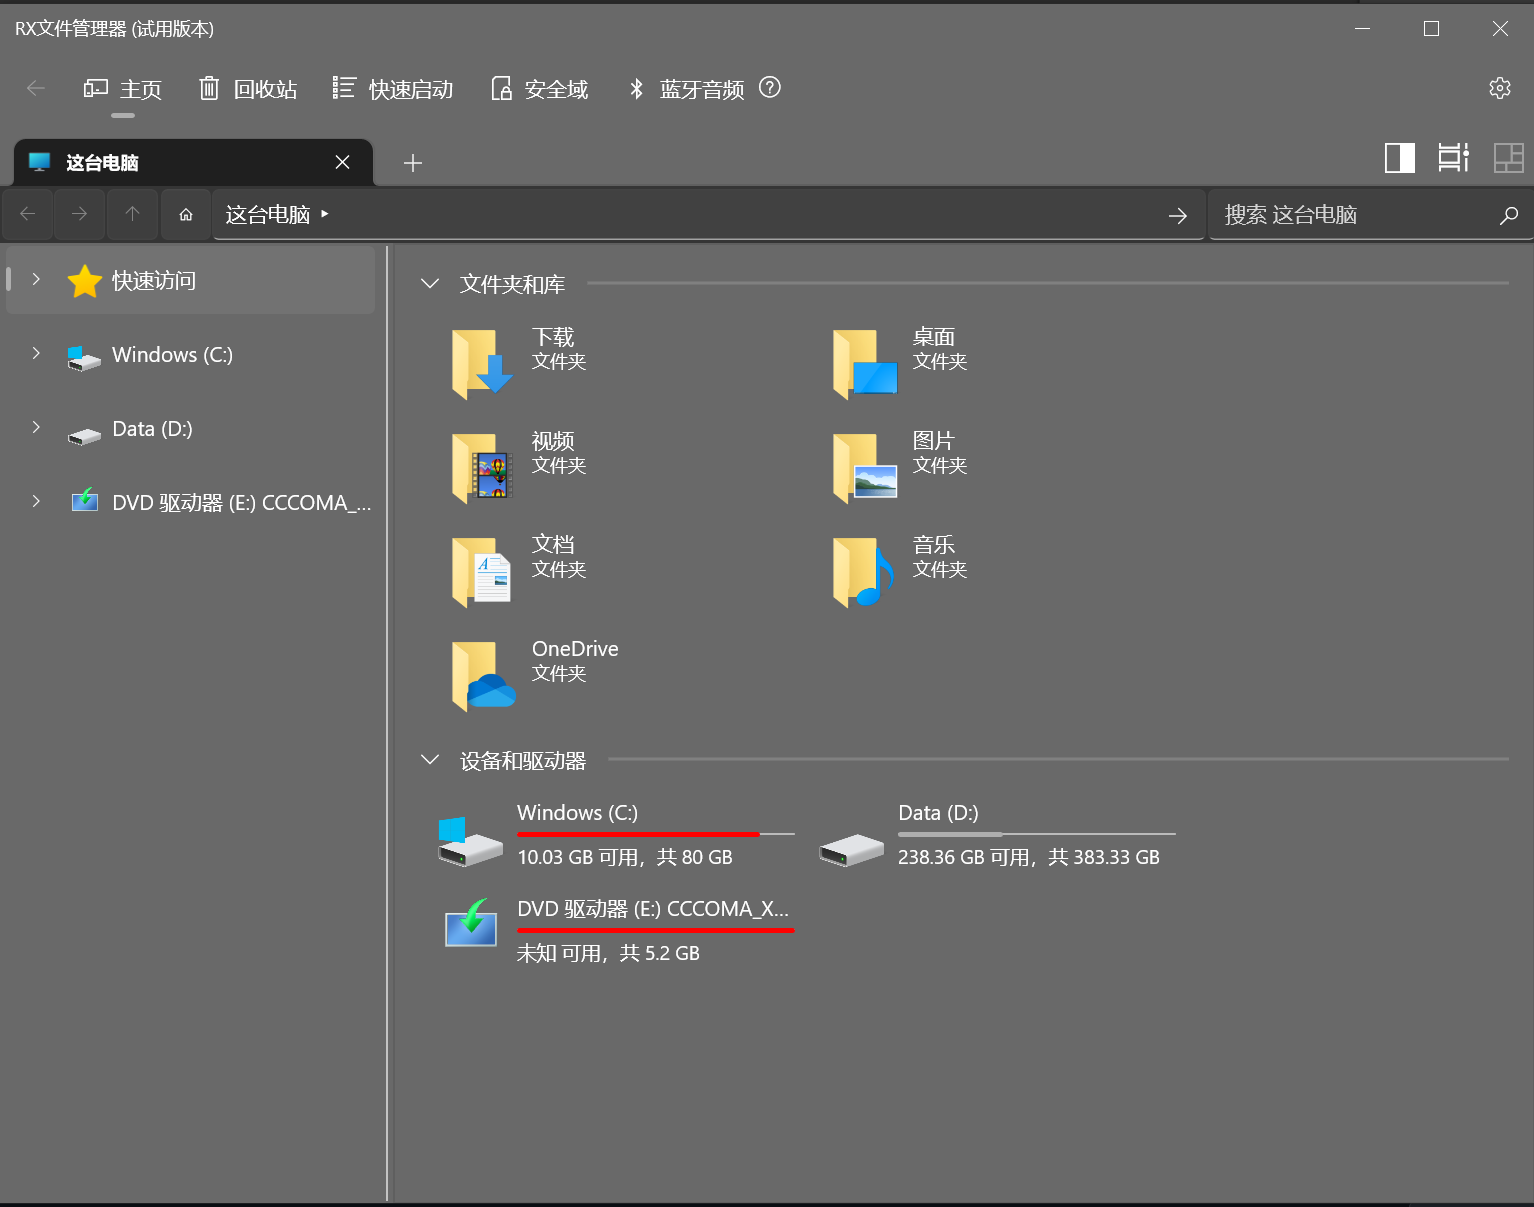Viewport: 1534px width, 1207px height.
Task: Expand 快速访问 in the sidebar tree
Action: pyautogui.click(x=36, y=280)
